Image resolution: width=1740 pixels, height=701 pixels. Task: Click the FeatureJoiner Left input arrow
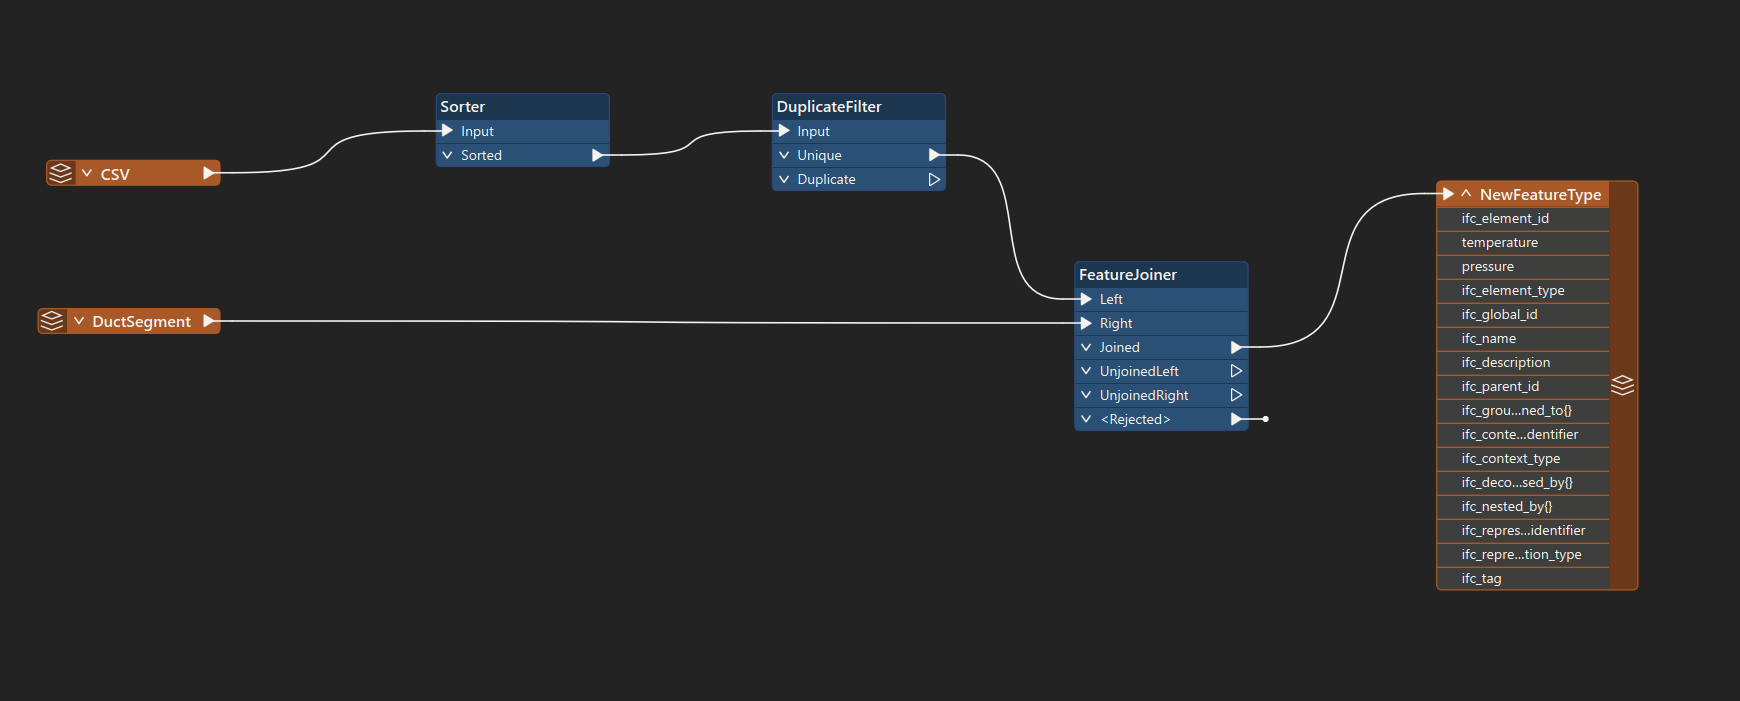point(1086,299)
